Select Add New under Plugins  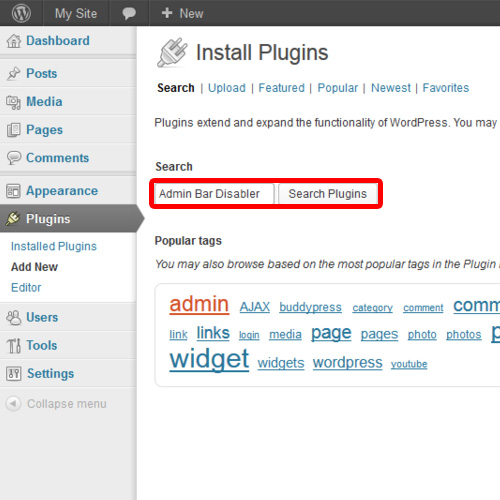[x=34, y=267]
